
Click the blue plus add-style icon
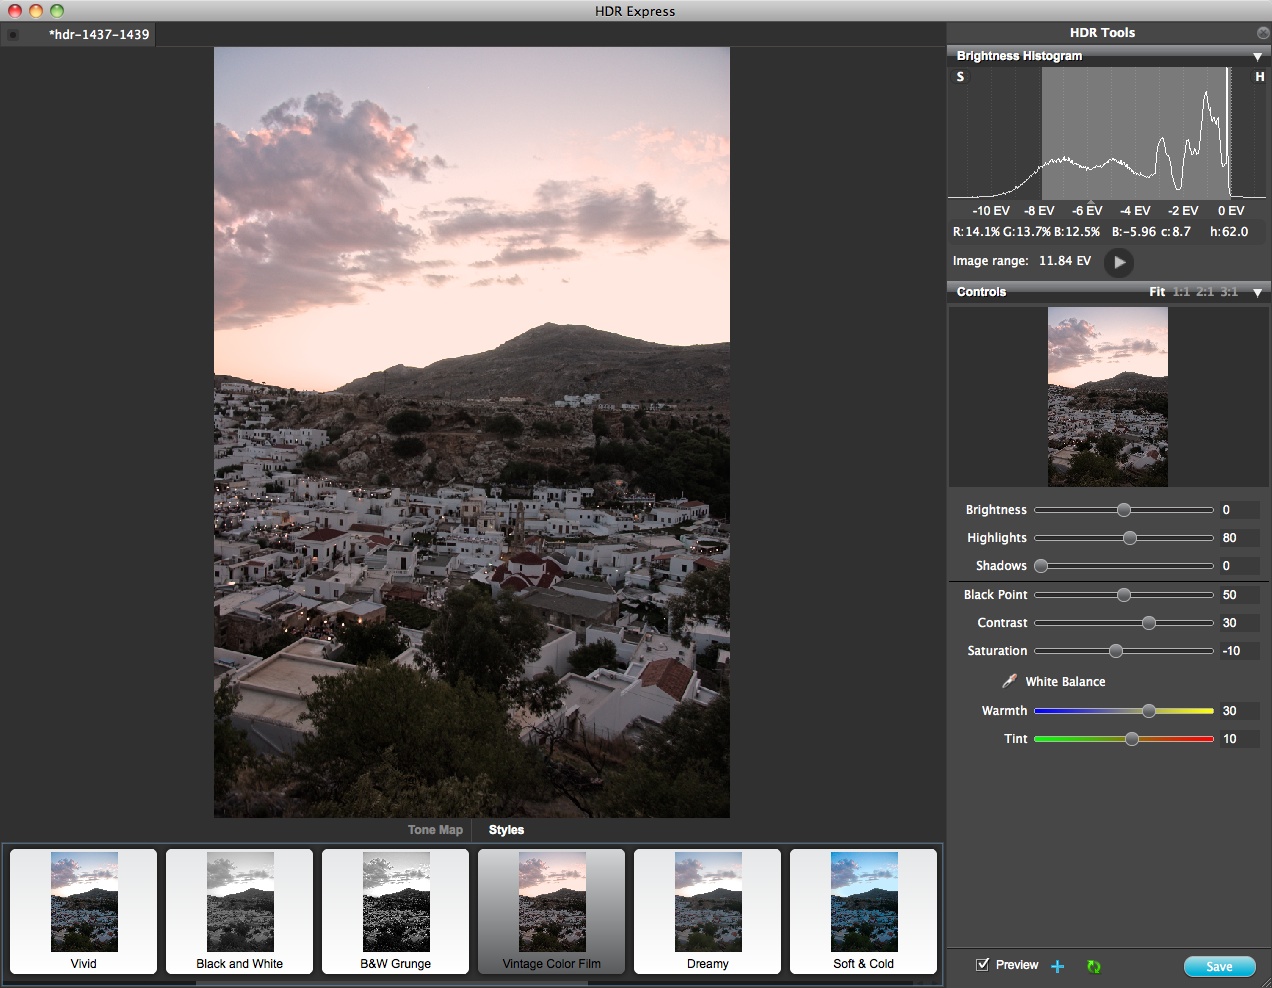click(x=1058, y=966)
